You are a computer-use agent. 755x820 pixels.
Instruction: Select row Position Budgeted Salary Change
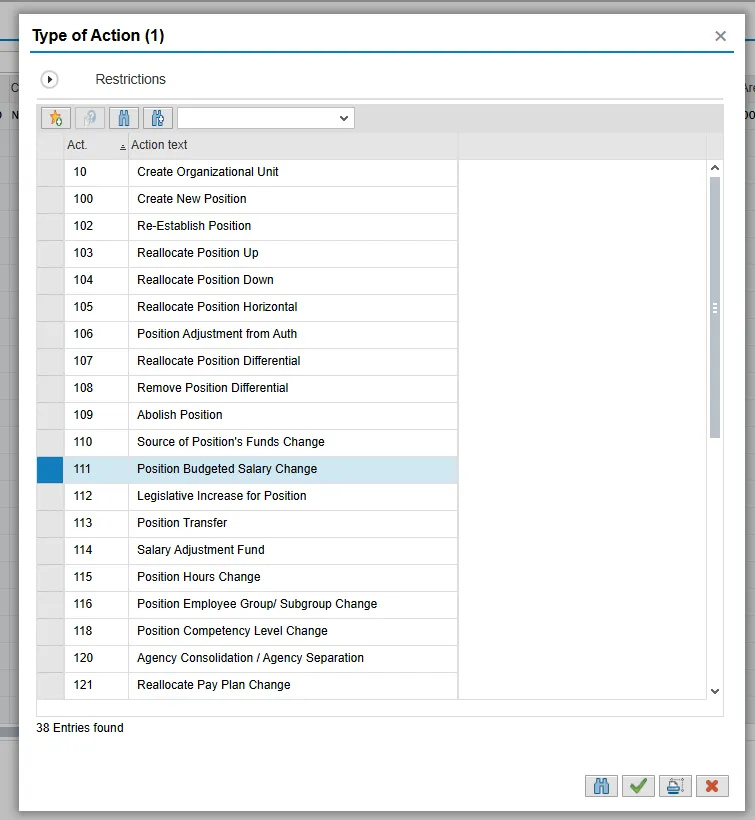247,469
